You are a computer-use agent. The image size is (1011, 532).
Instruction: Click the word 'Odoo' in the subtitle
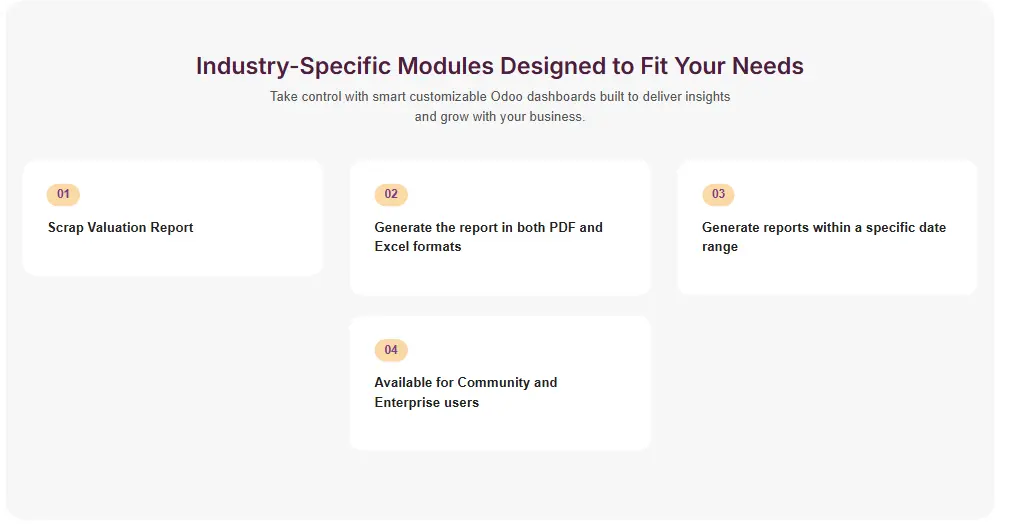[507, 97]
